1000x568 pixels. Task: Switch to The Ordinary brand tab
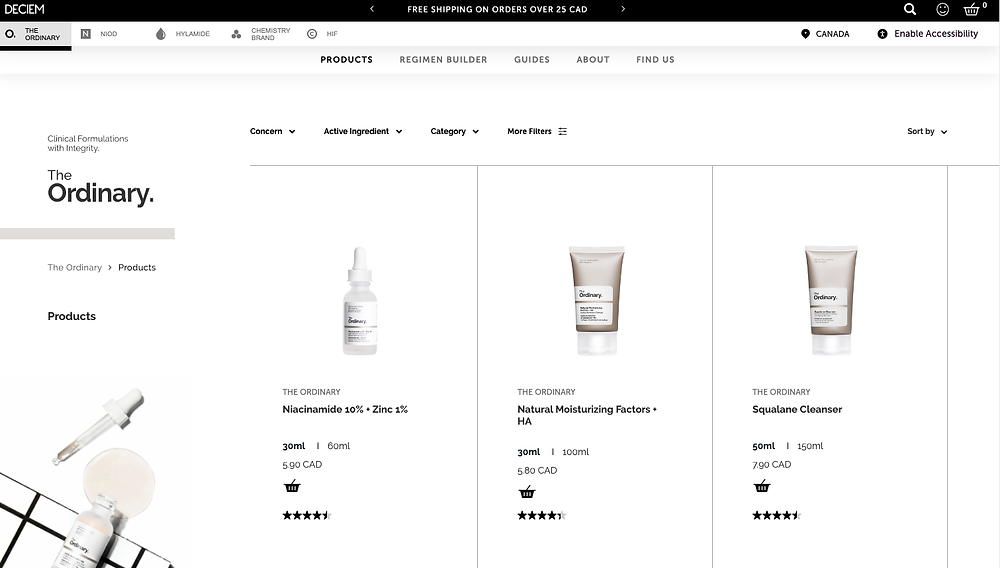tap(36, 34)
